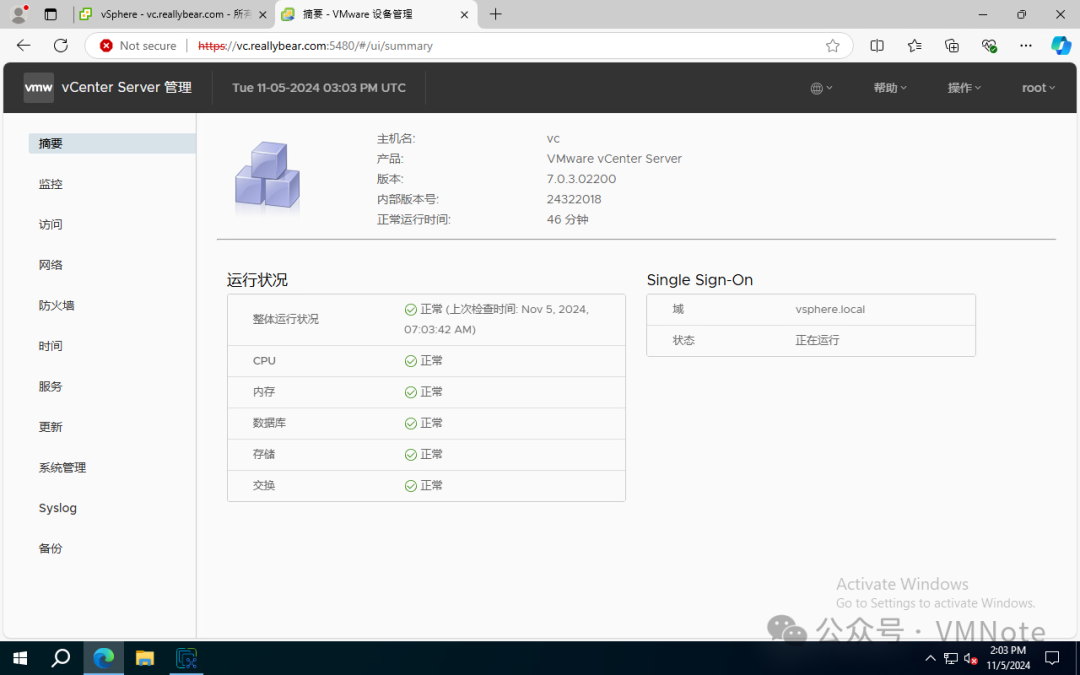Click the 正在运行 SSO status text
Screen dimensions: 1080x675
[x=817, y=340]
